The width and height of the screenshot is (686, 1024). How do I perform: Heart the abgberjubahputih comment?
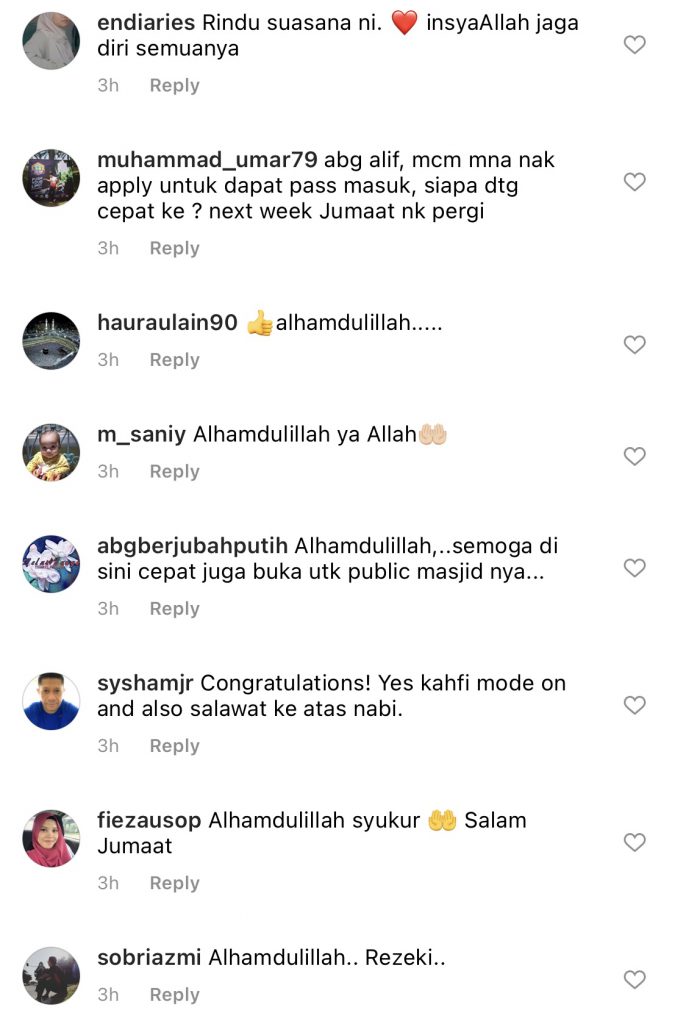coord(634,568)
